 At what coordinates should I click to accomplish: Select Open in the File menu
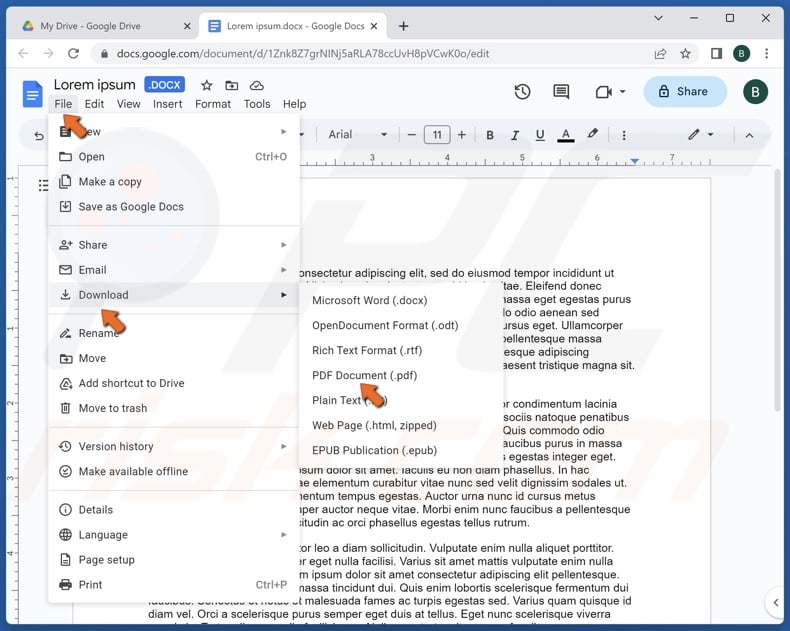click(x=174, y=157)
